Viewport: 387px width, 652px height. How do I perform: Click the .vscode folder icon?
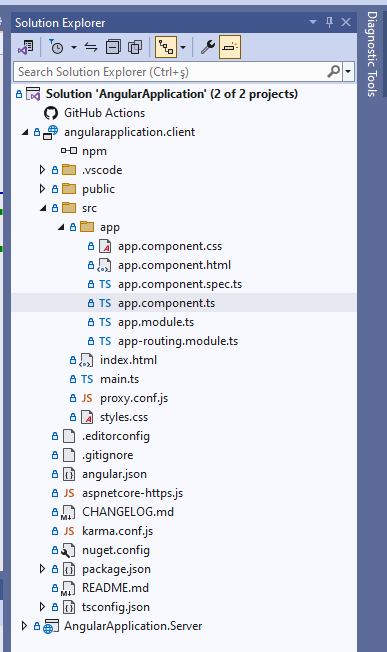69,170
